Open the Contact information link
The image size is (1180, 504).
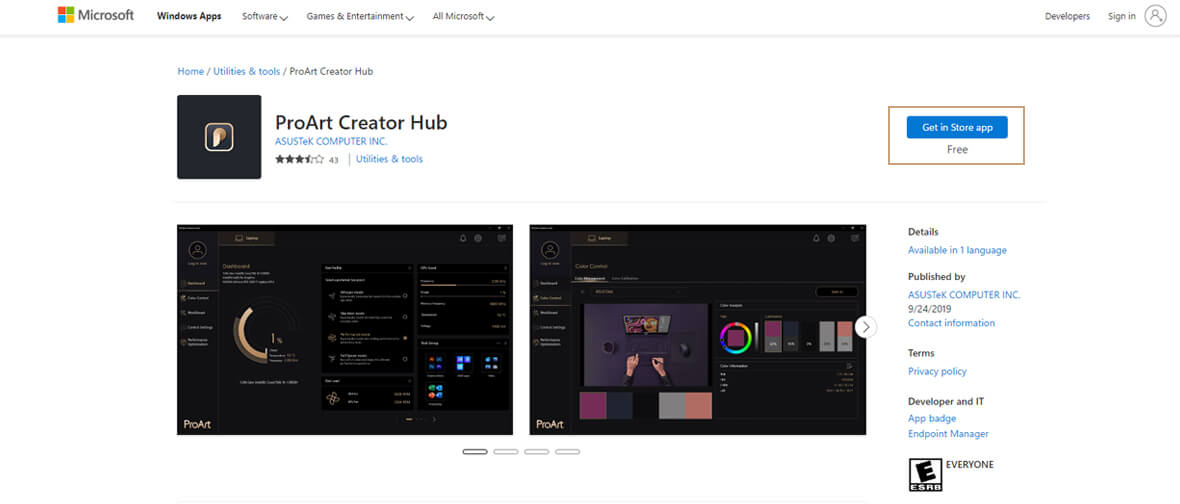(951, 323)
